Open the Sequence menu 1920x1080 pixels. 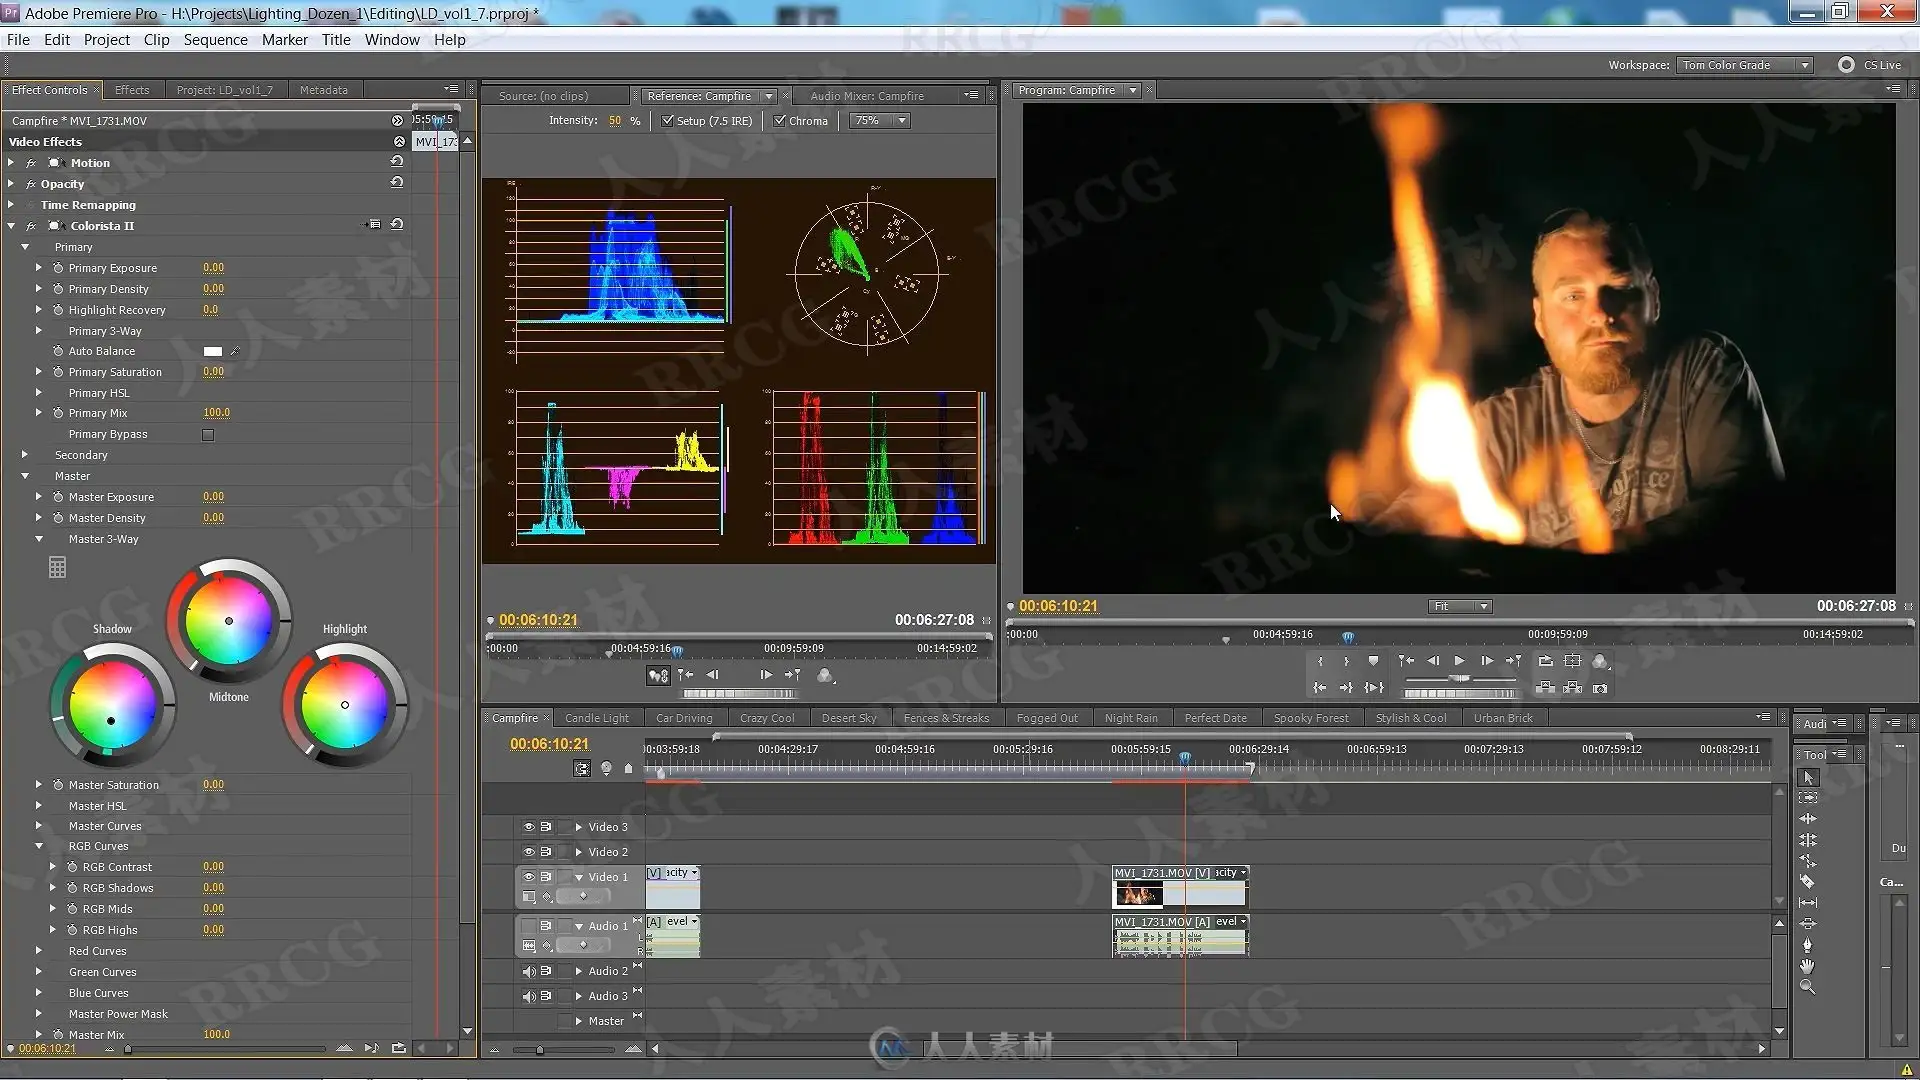click(x=215, y=40)
